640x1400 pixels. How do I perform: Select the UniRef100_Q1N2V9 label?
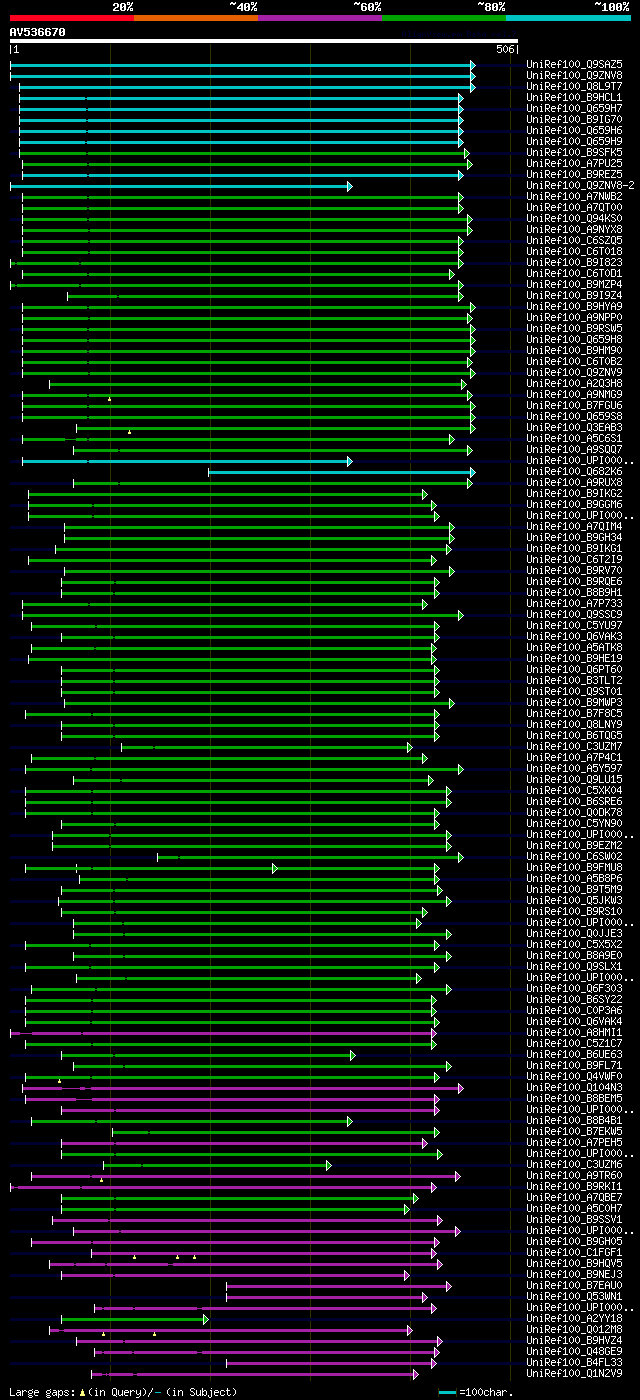[x=576, y=1373]
